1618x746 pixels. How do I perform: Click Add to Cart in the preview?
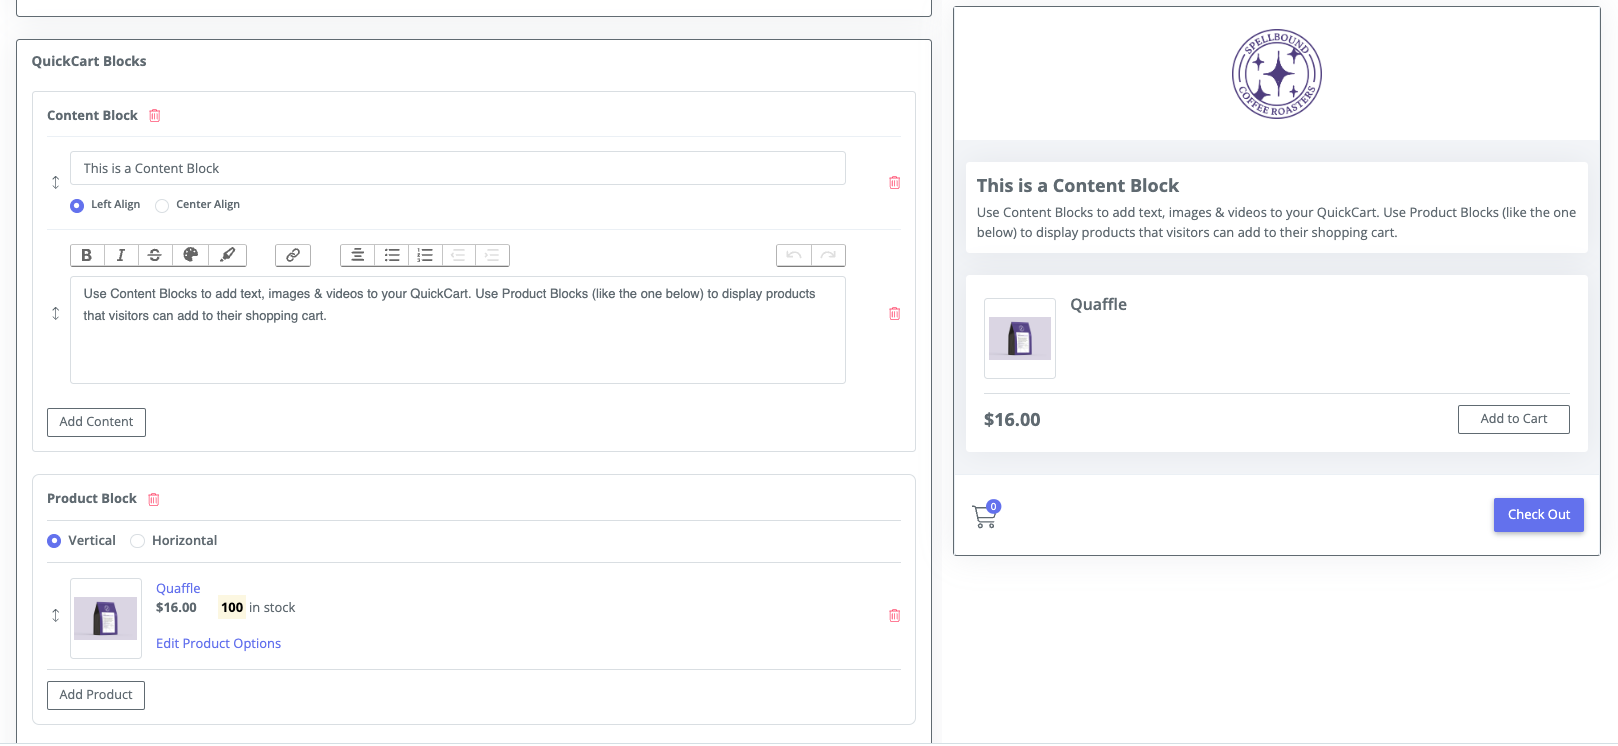(x=1513, y=419)
